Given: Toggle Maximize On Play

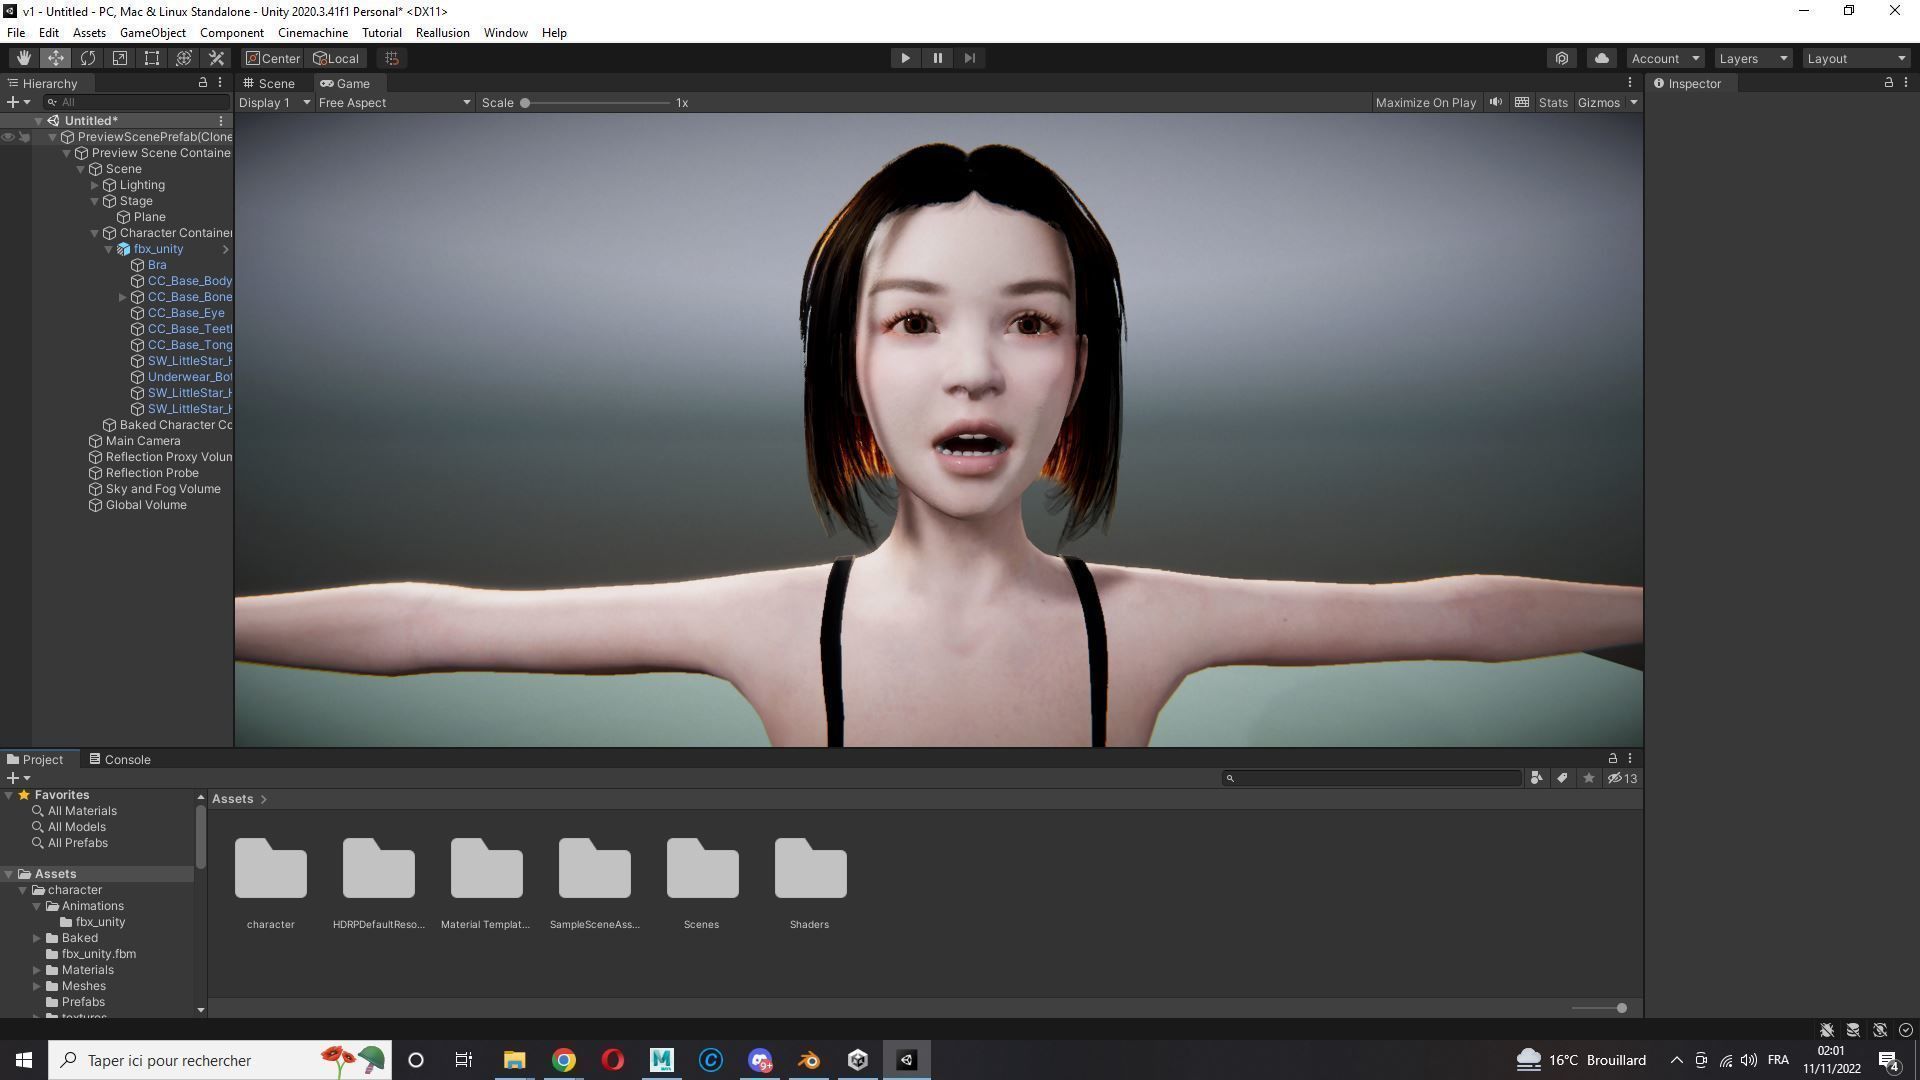Looking at the screenshot, I should click(1424, 102).
